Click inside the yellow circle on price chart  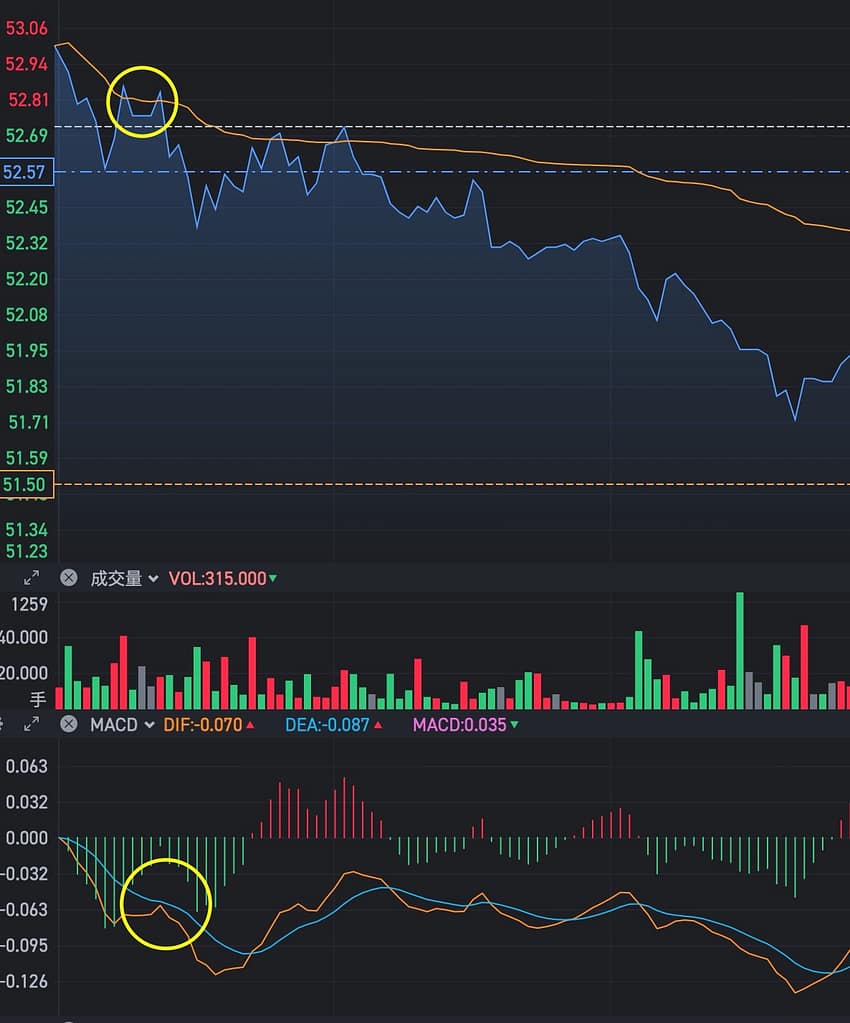tap(142, 102)
